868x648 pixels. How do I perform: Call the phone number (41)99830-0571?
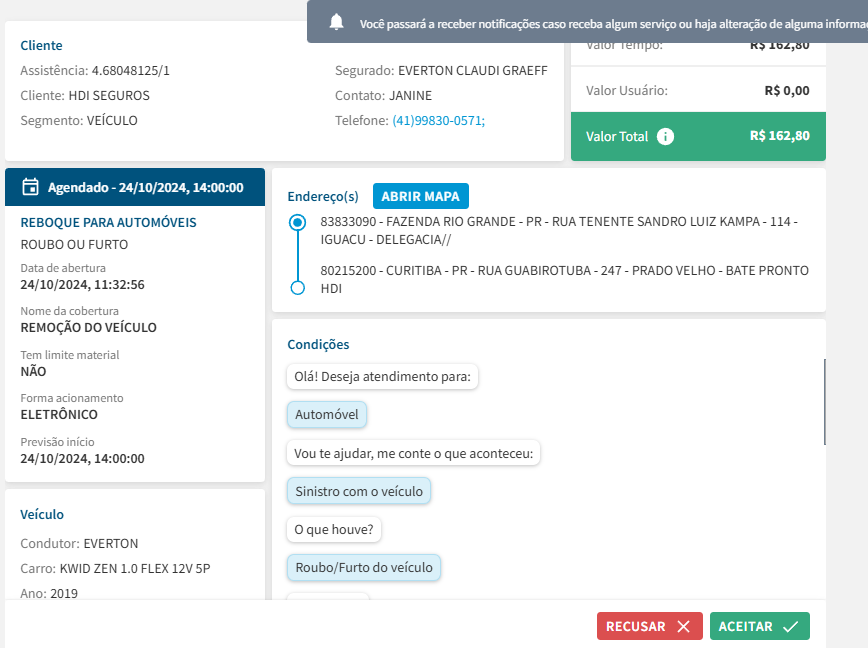click(438, 121)
